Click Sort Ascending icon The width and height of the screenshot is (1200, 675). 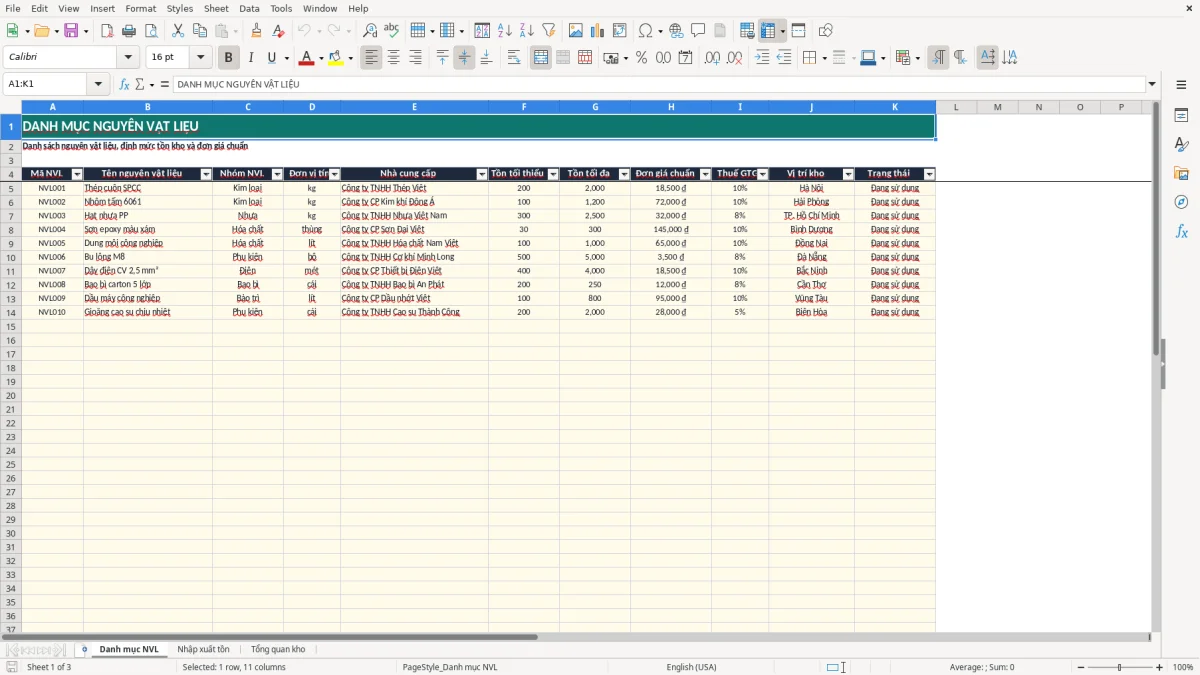click(x=505, y=31)
